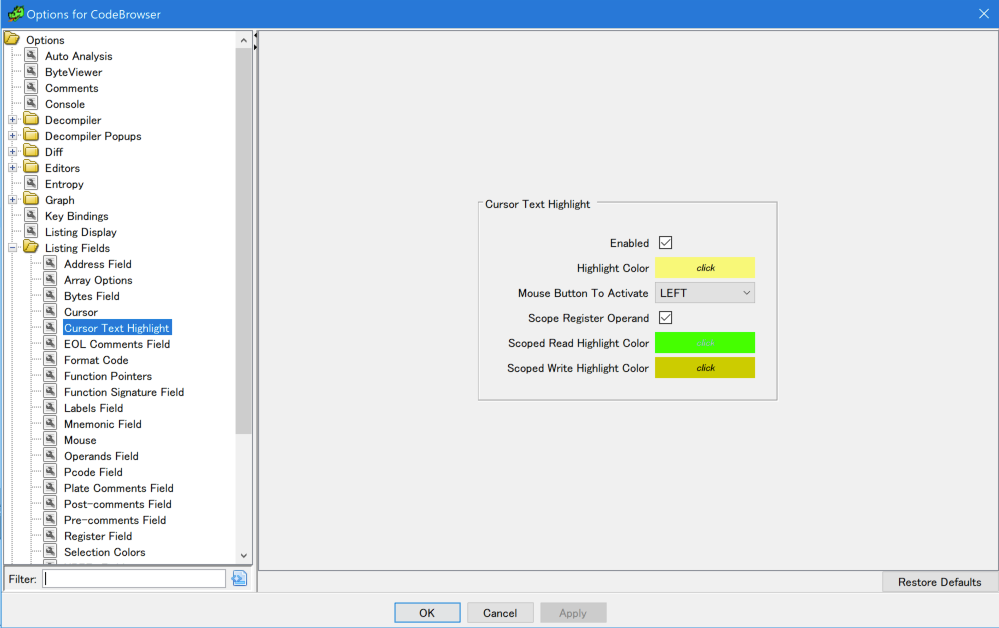Click the Graph folder icon

pos(31,199)
